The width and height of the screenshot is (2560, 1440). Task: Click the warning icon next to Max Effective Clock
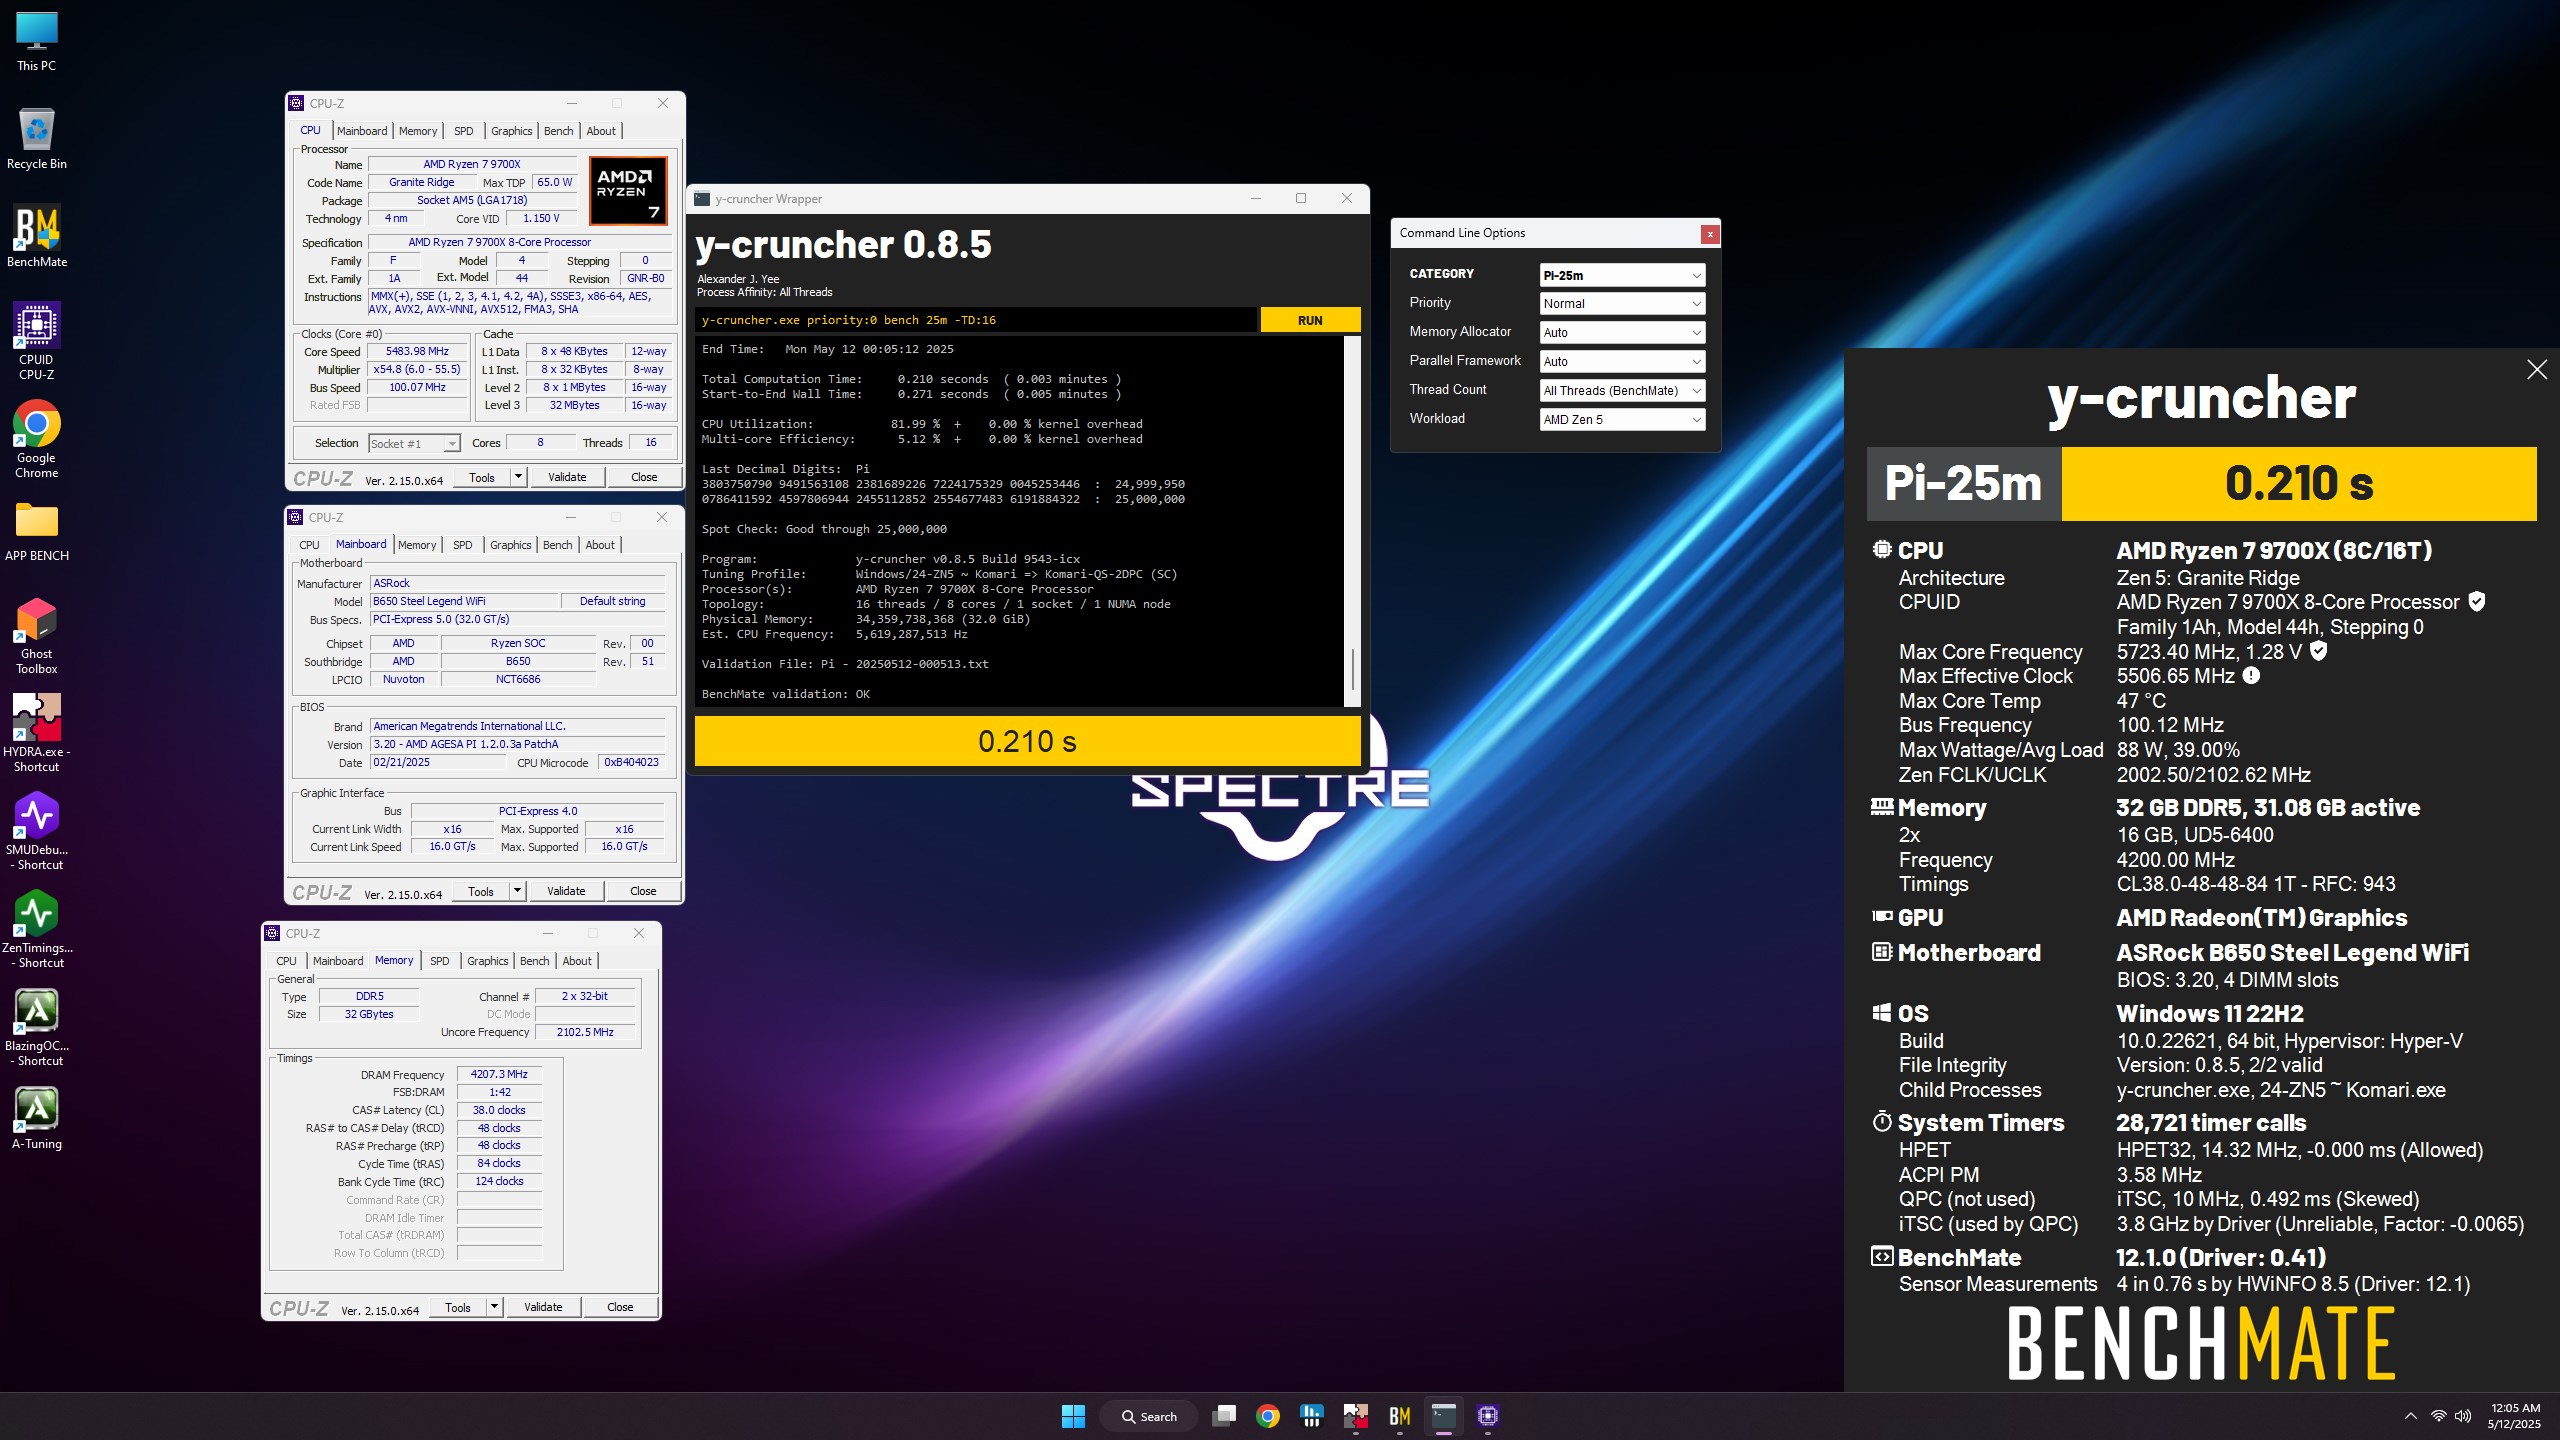click(x=2251, y=676)
